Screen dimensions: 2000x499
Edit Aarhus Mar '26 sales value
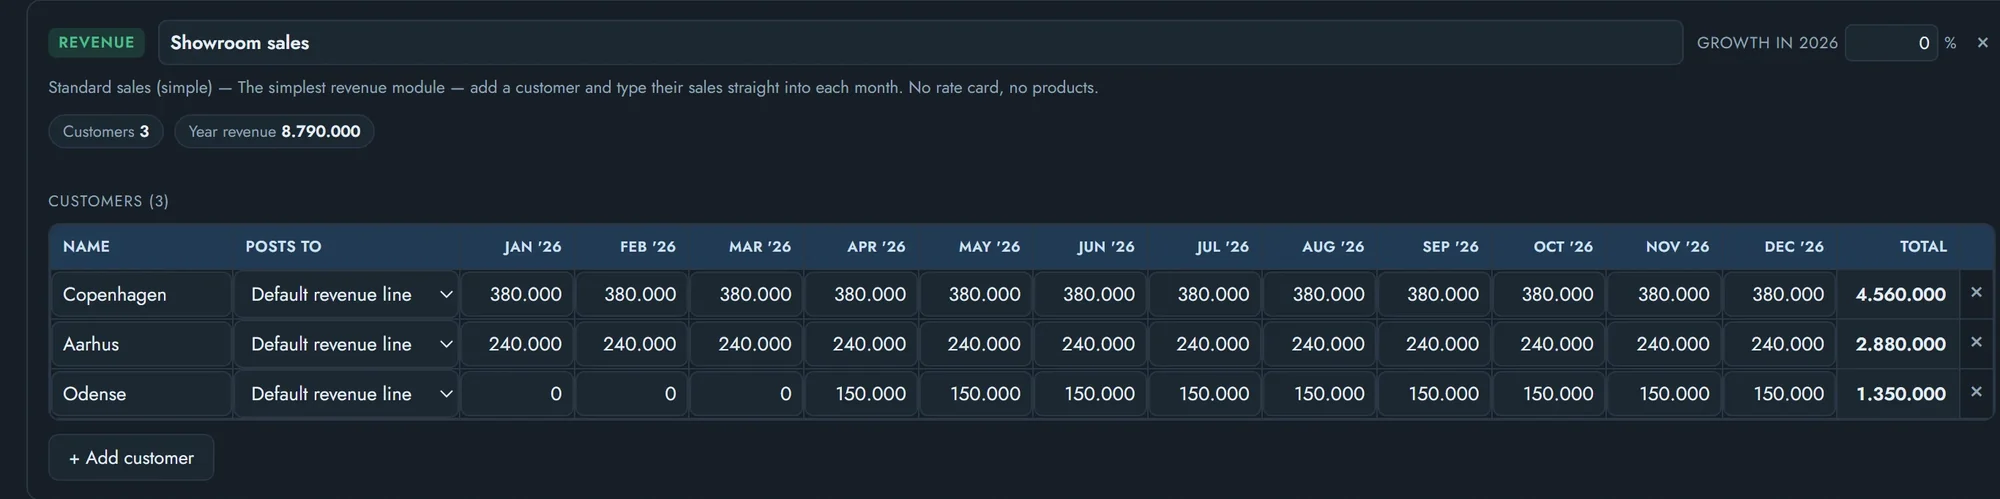[746, 344]
